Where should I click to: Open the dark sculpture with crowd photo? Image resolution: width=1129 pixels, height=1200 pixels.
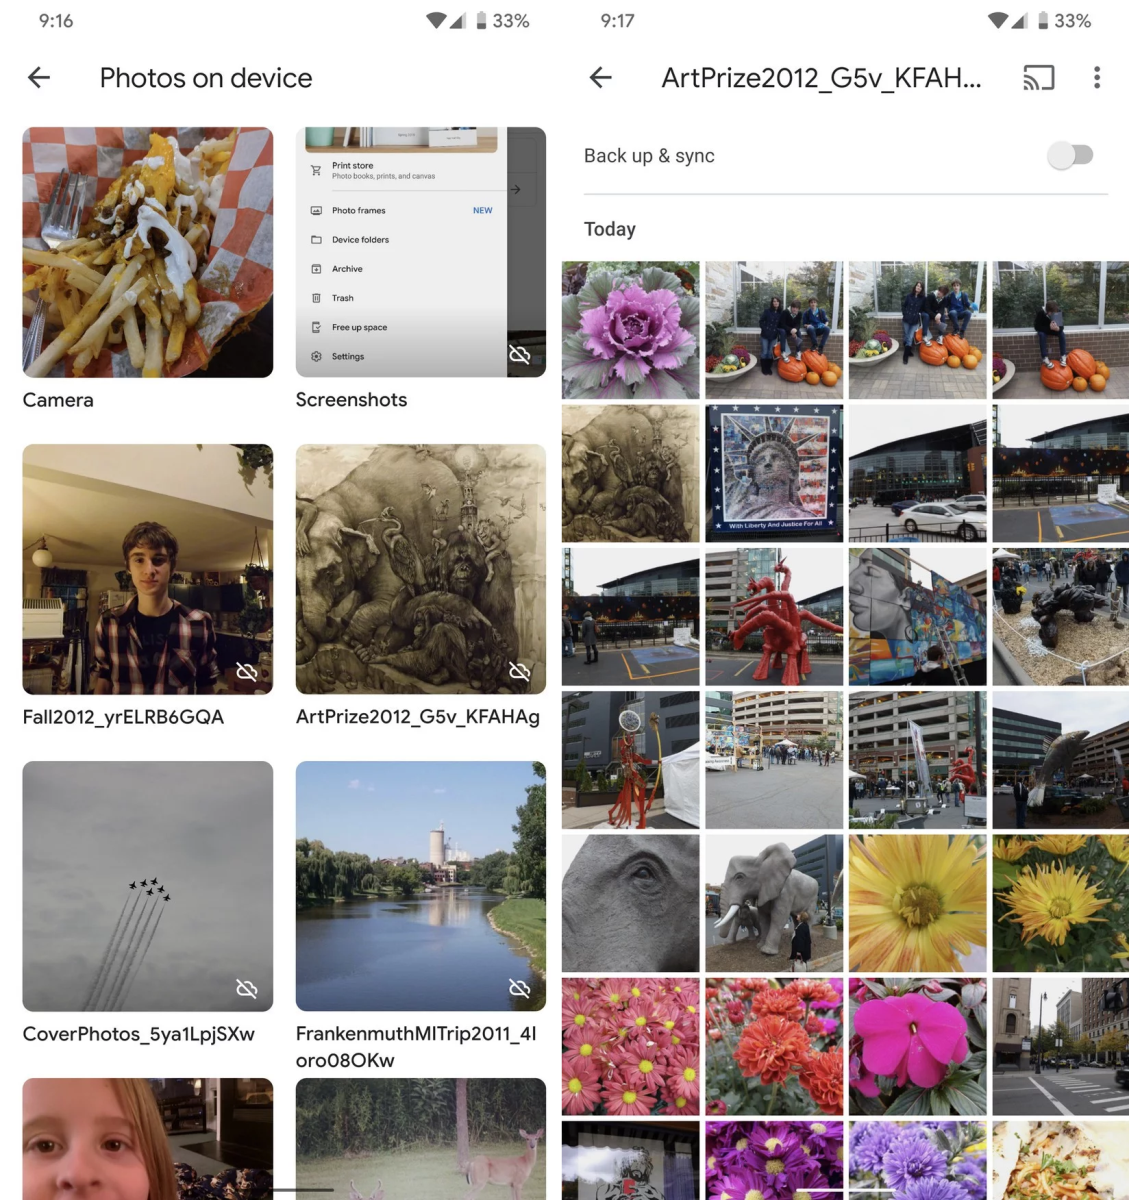1061,617
